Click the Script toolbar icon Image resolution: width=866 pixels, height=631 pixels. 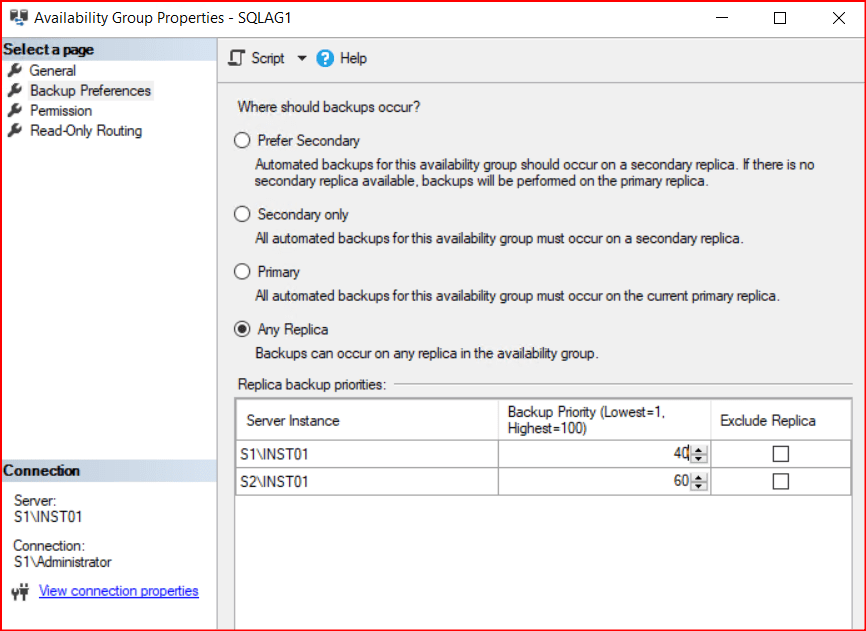click(x=237, y=58)
